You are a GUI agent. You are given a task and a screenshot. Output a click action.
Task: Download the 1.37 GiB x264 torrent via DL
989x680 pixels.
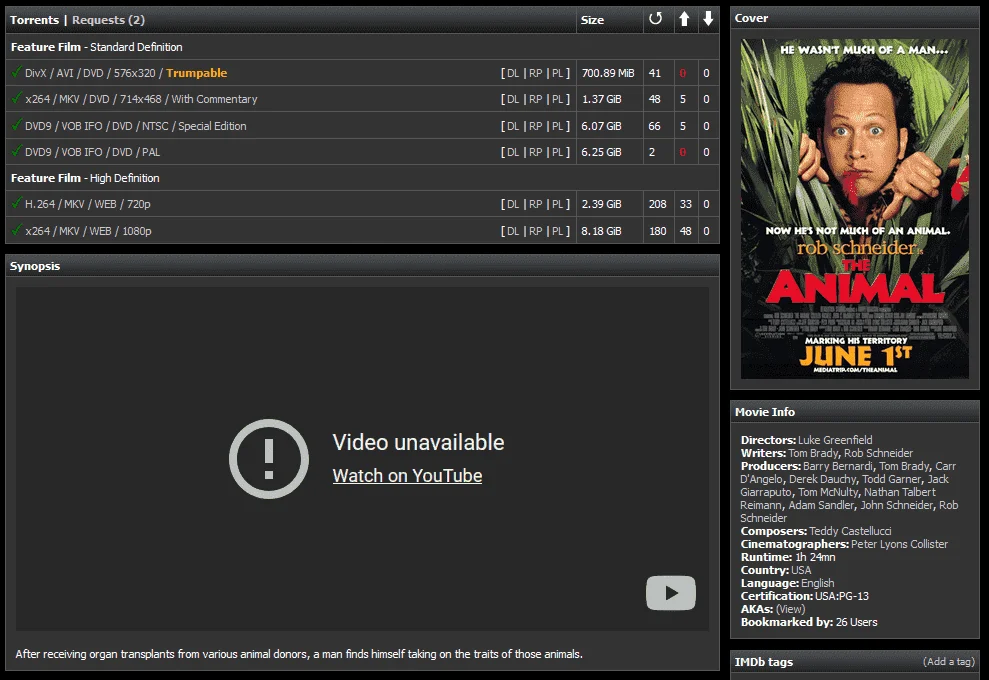pos(513,99)
